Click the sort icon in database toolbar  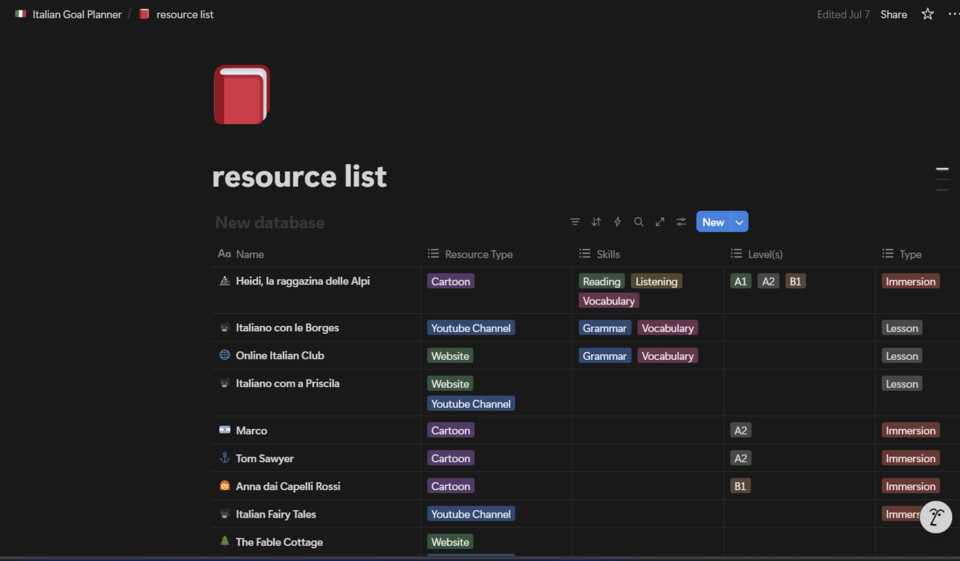tap(596, 222)
